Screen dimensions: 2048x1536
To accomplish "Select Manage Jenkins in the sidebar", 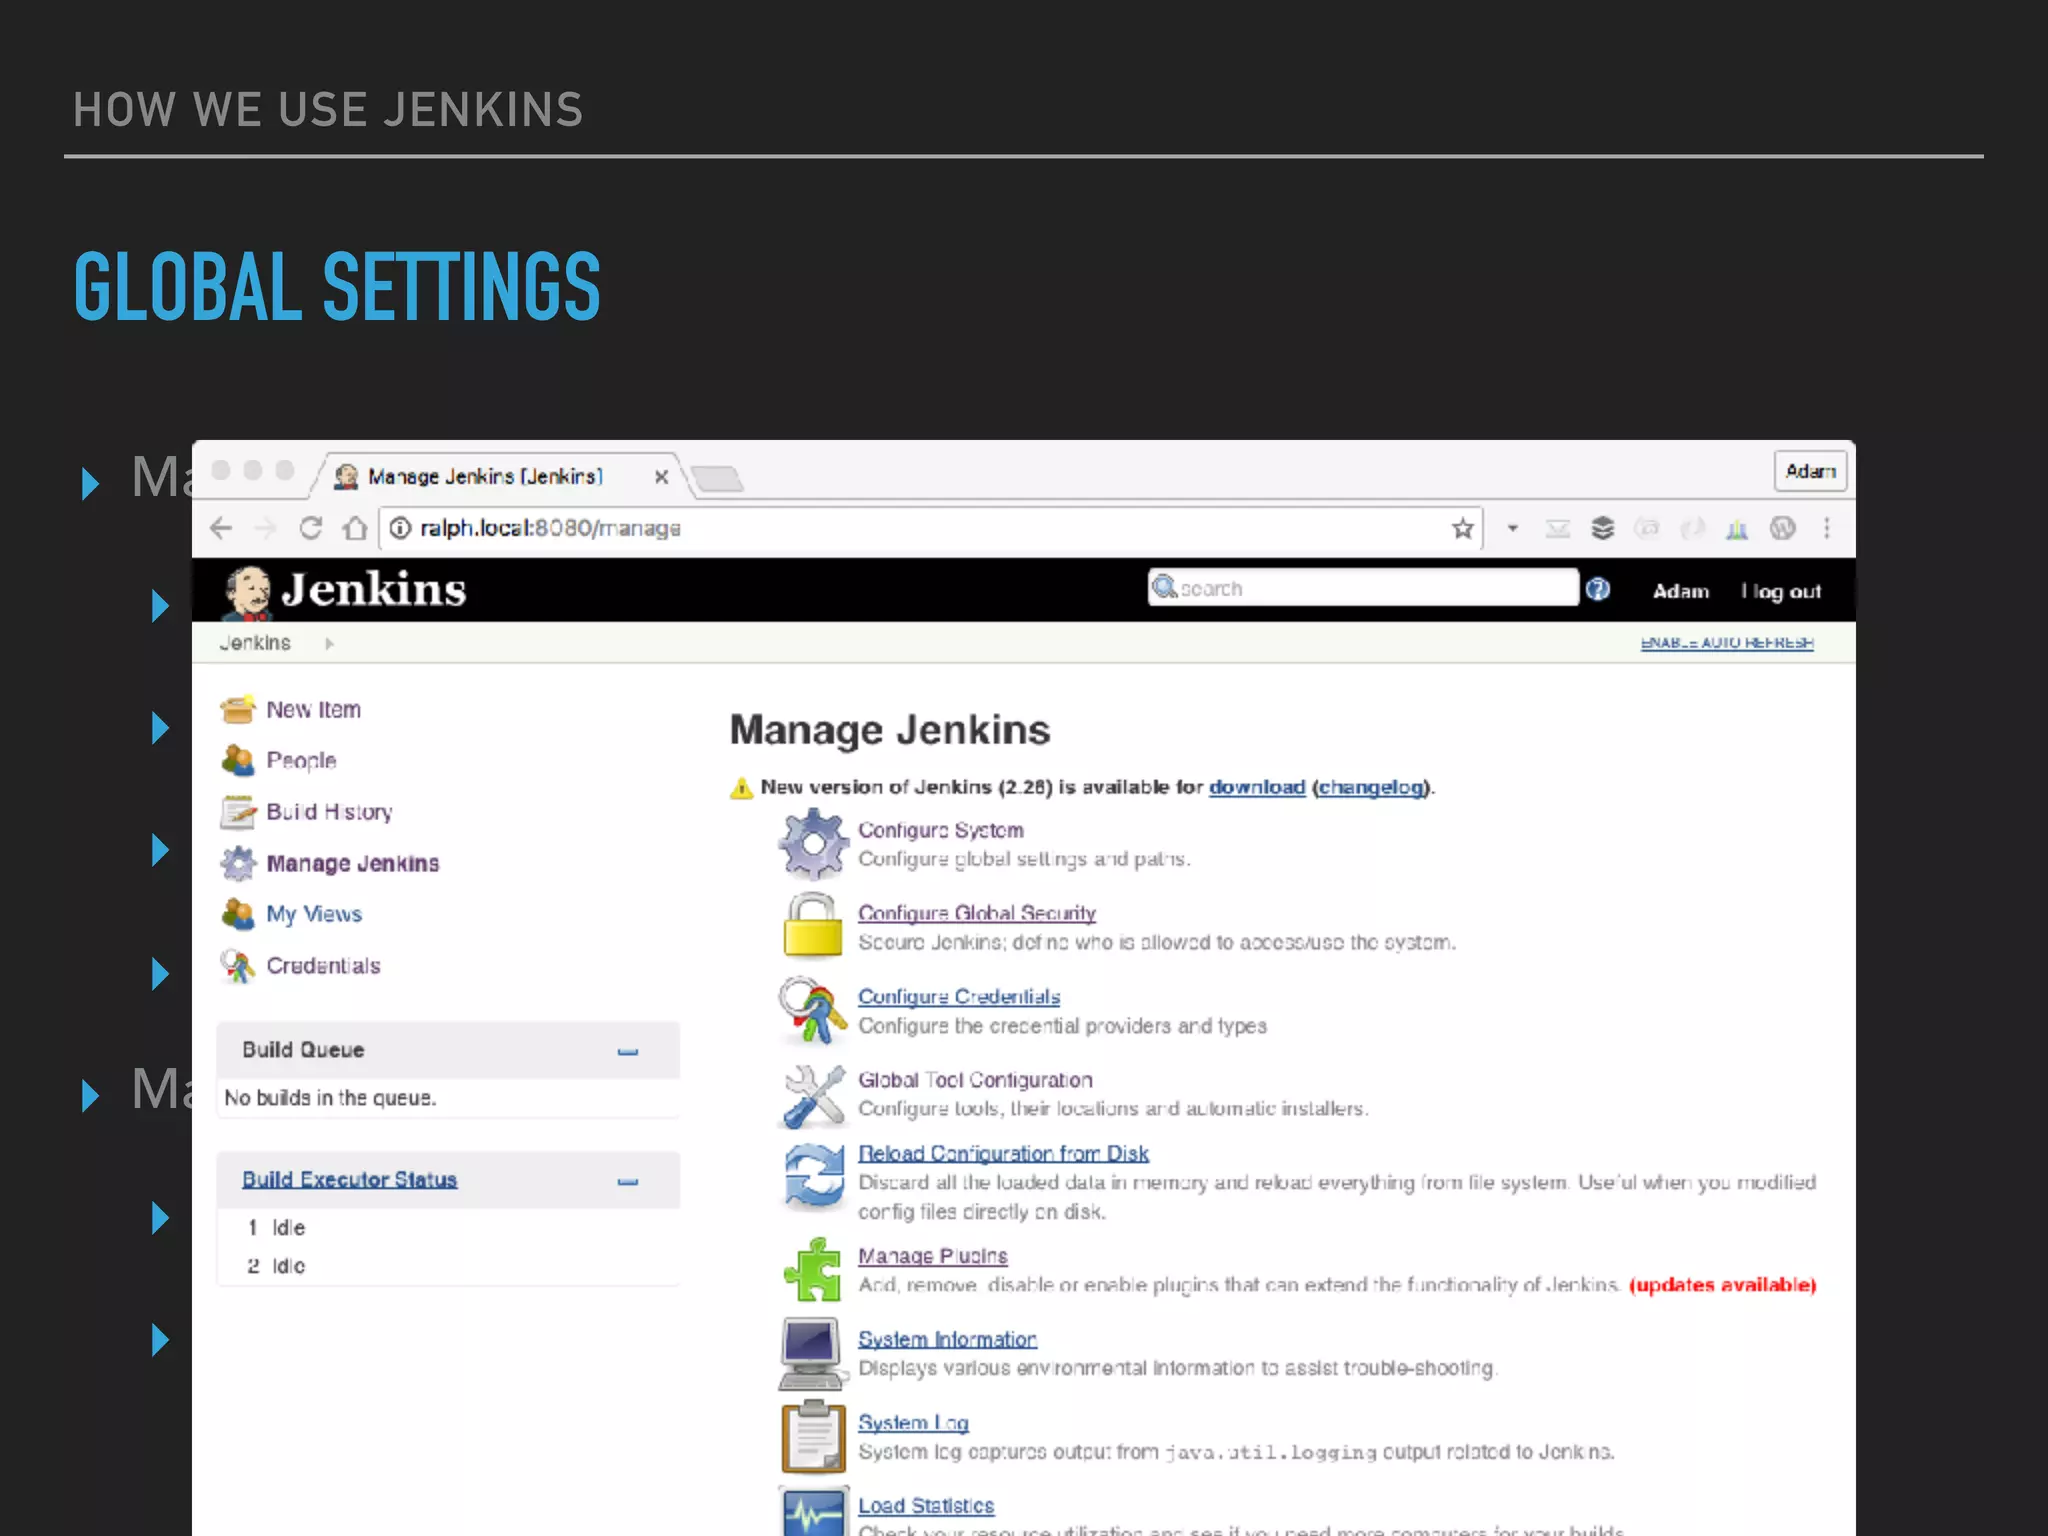I will (x=352, y=863).
